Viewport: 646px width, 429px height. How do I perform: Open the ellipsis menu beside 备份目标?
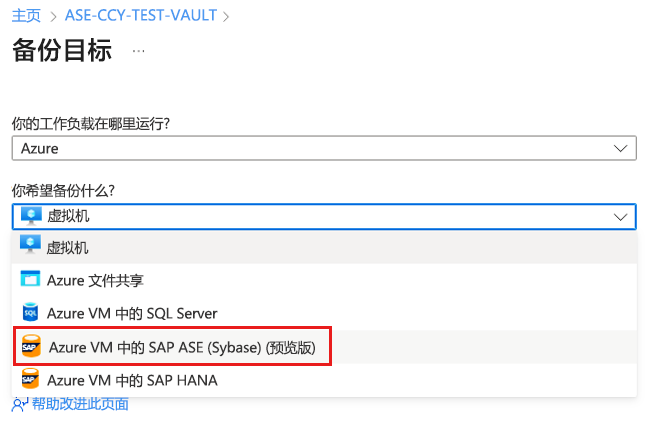(x=138, y=50)
